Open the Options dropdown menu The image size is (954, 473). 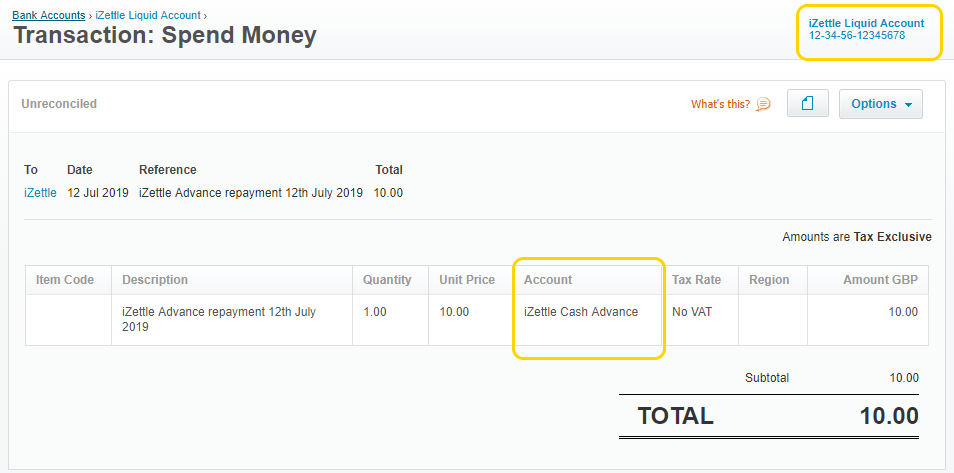tap(880, 104)
